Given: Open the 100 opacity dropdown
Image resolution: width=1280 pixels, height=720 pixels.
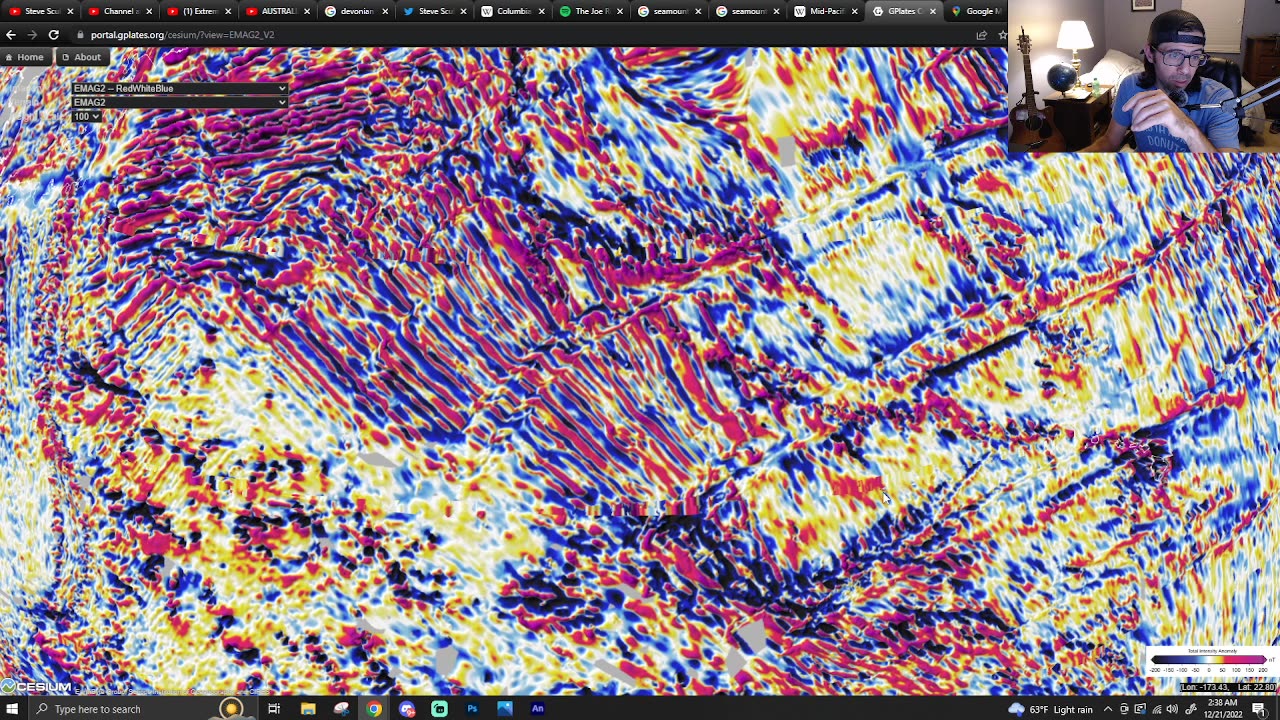Looking at the screenshot, I should 86,117.
